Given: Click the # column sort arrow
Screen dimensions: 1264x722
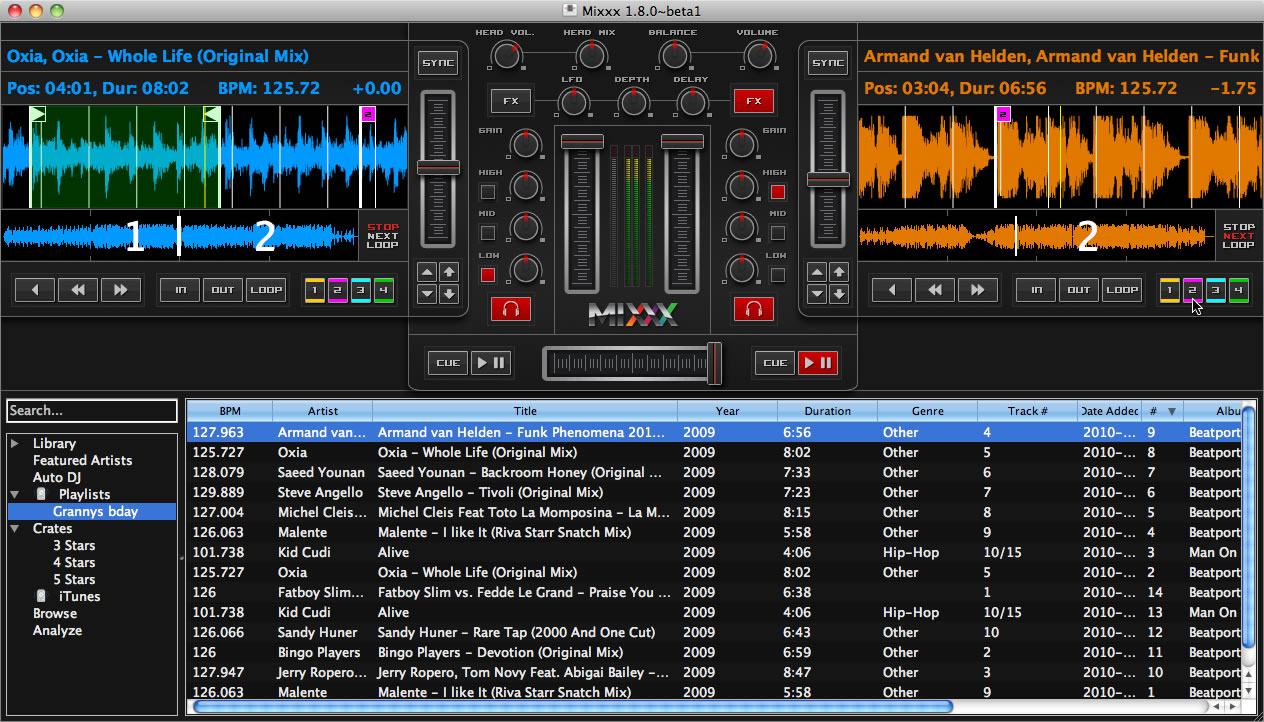Looking at the screenshot, I should point(1171,411).
